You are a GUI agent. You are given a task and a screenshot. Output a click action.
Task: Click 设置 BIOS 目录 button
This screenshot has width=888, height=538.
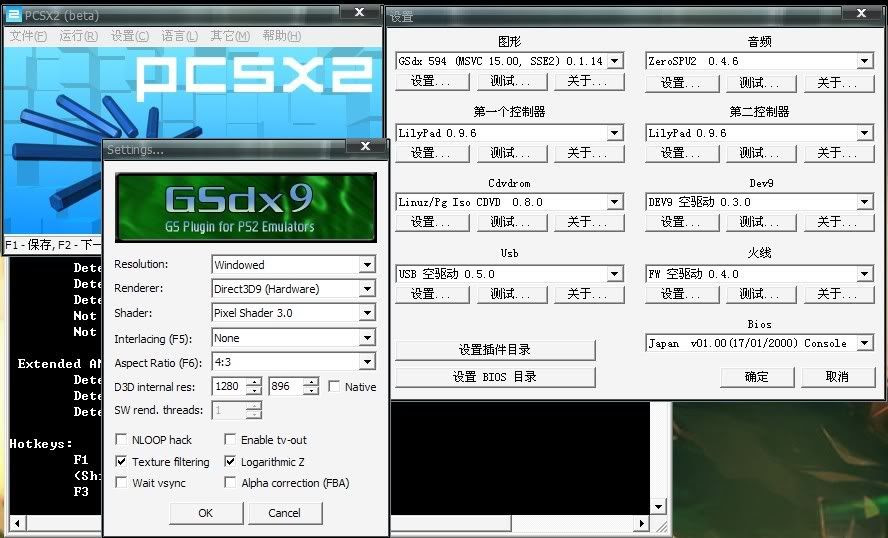pos(495,377)
